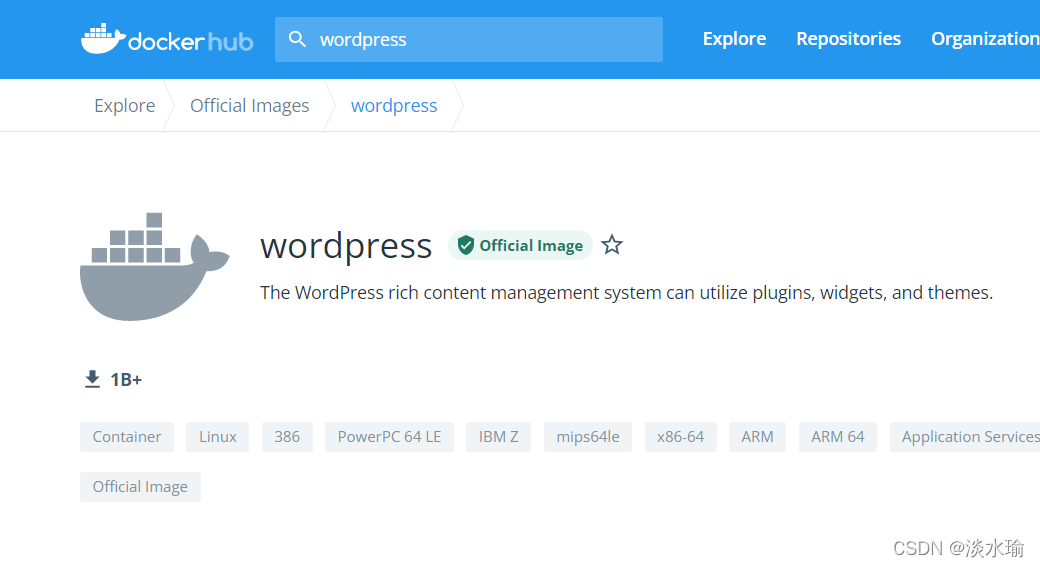Image resolution: width=1040 pixels, height=567 pixels.
Task: Click the Application Services tag
Action: coord(965,437)
